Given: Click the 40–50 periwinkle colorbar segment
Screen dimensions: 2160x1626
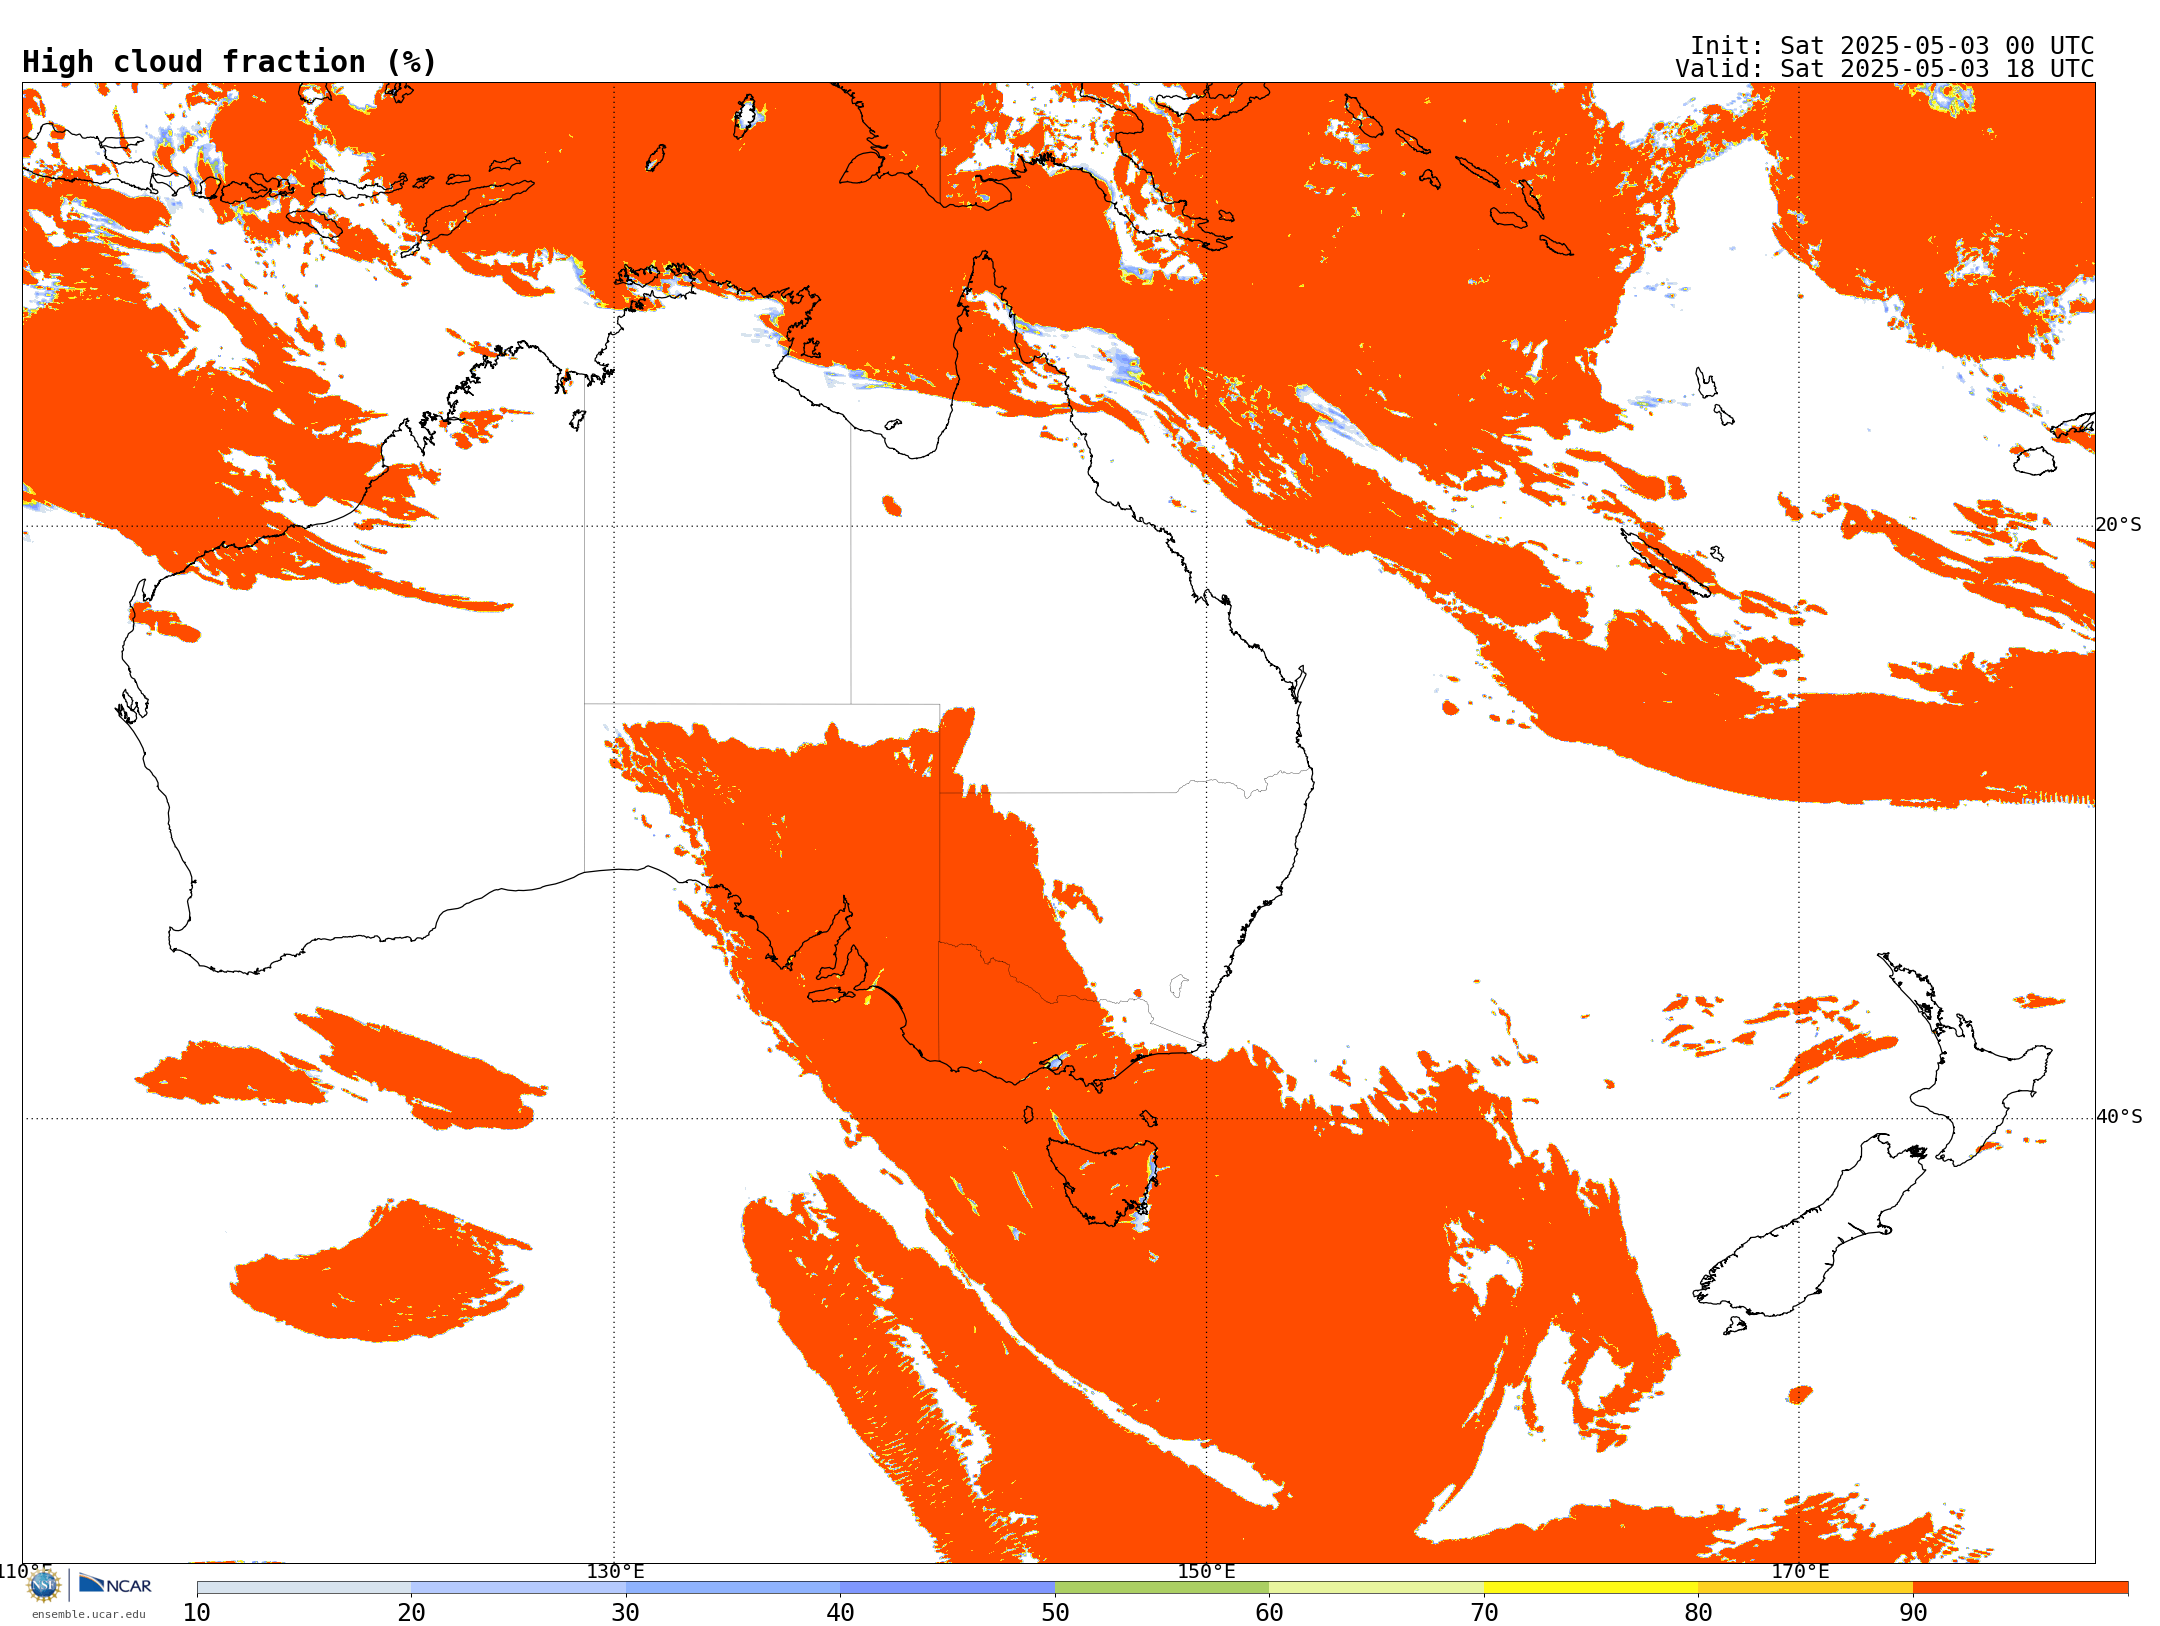Looking at the screenshot, I should coord(947,1588).
